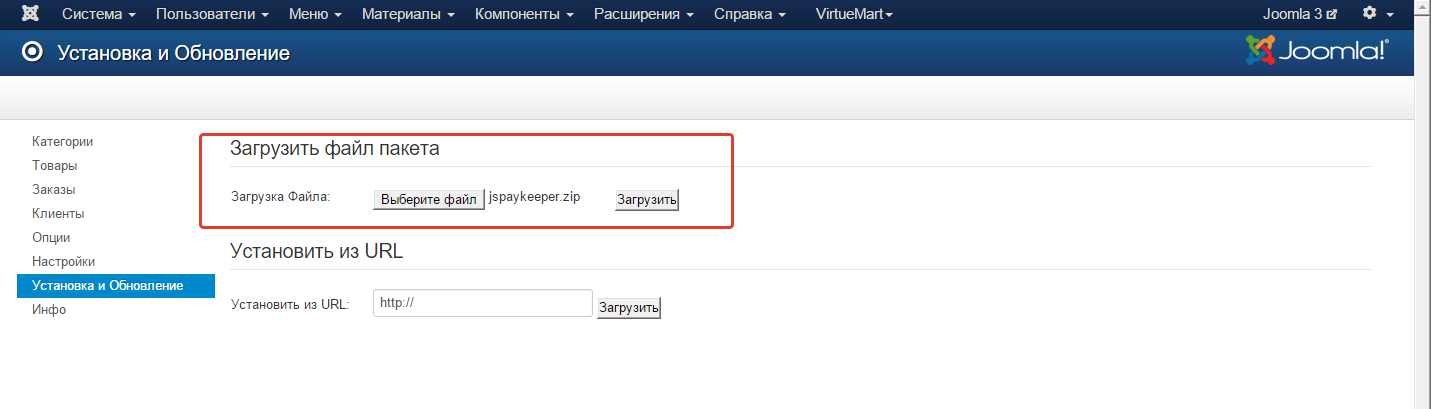Open the Меню dropdown
Screen dimensions: 1431x409
point(315,15)
